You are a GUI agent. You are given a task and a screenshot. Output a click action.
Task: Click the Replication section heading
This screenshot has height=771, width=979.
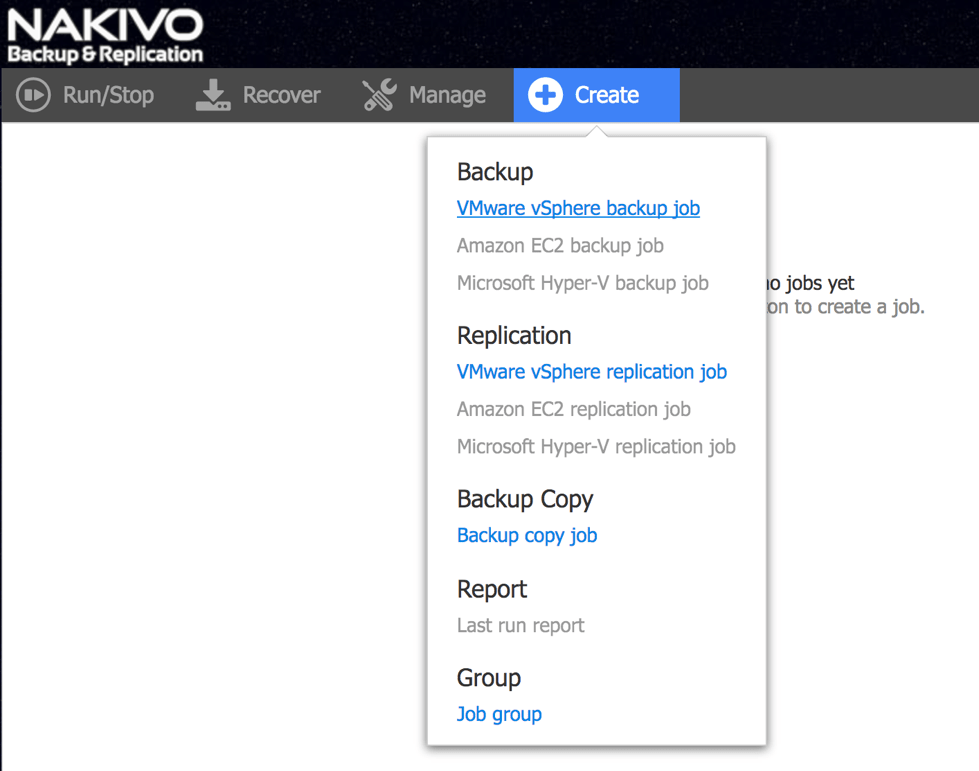(x=514, y=335)
